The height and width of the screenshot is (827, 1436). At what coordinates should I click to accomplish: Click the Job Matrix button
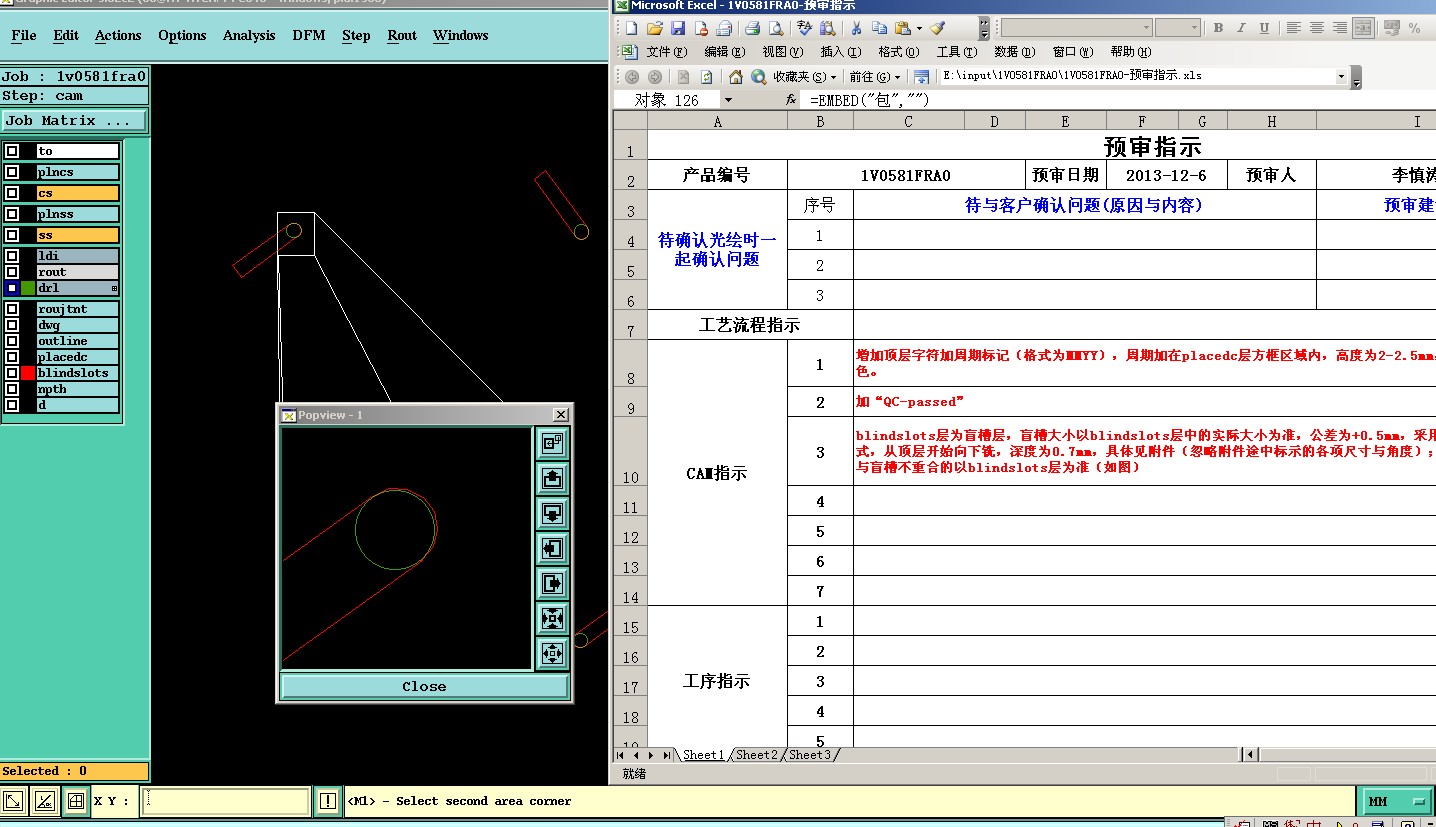[x=74, y=120]
